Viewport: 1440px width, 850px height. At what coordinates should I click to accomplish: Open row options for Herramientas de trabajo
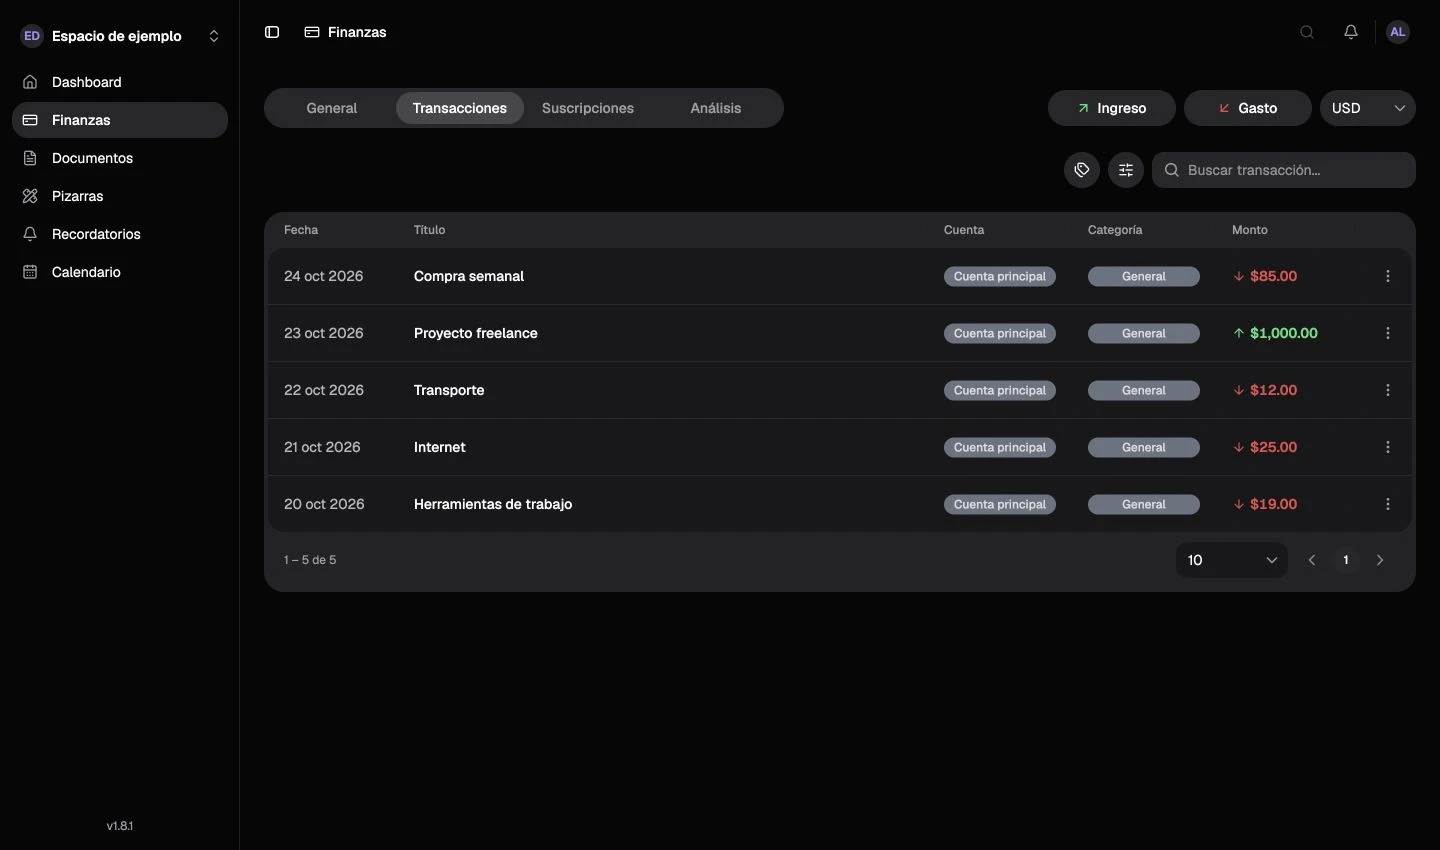pyautogui.click(x=1388, y=504)
